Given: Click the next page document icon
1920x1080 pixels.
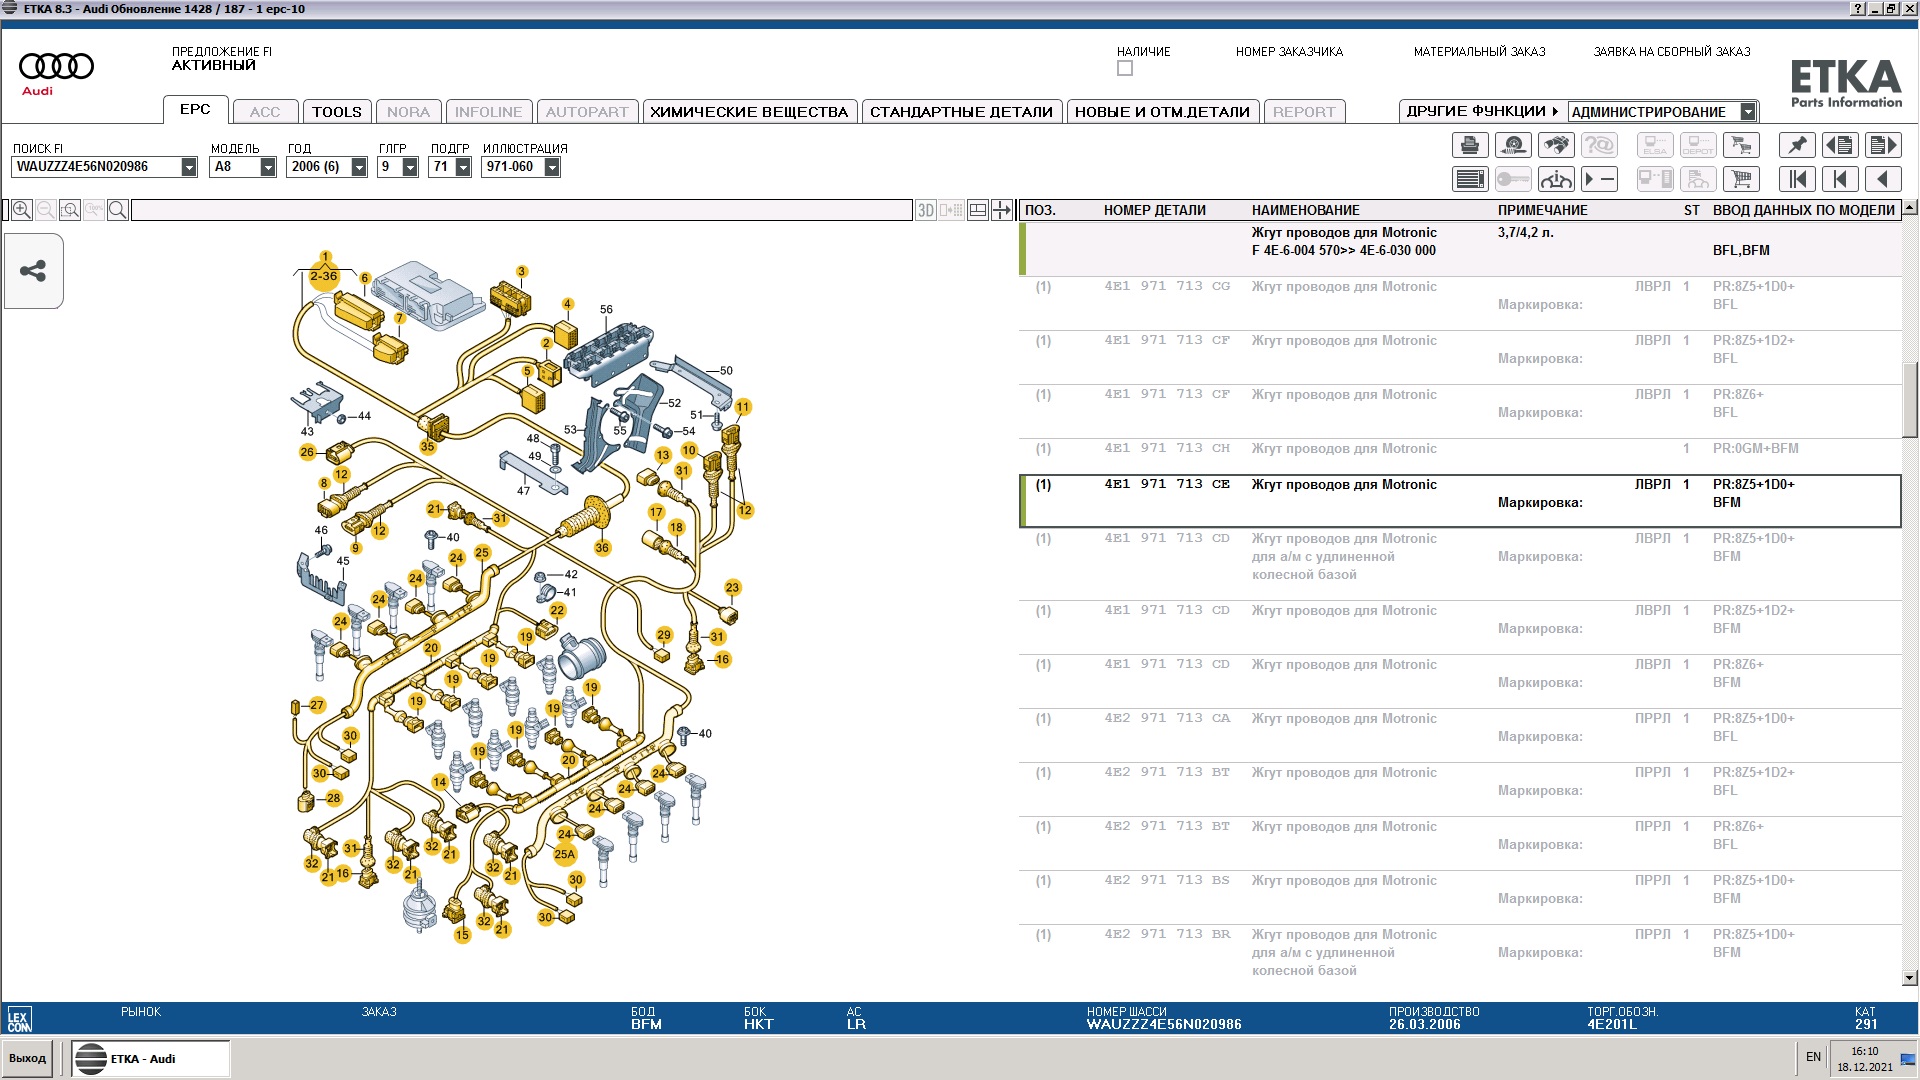Looking at the screenshot, I should click(x=1883, y=146).
